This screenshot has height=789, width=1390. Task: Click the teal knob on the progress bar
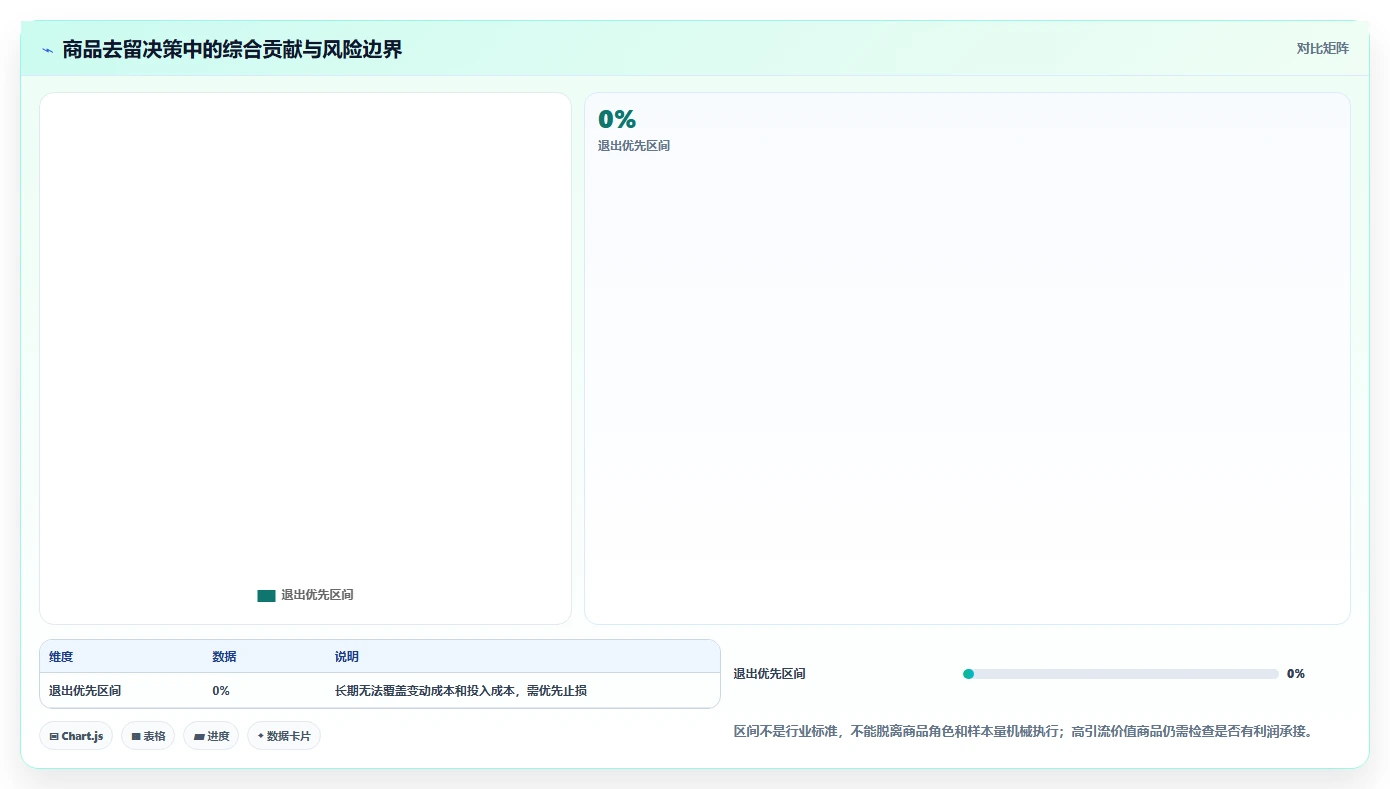[968, 674]
